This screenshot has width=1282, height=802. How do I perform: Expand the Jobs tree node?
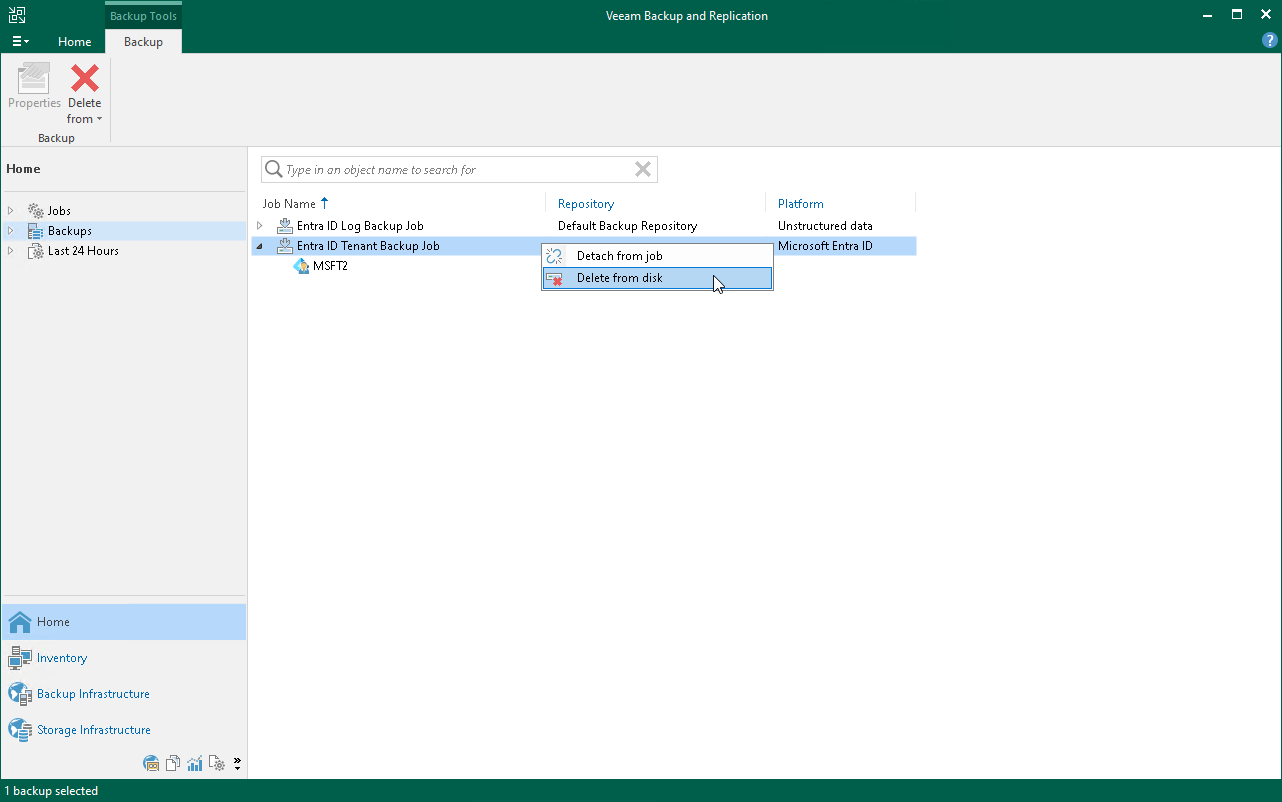pos(11,211)
